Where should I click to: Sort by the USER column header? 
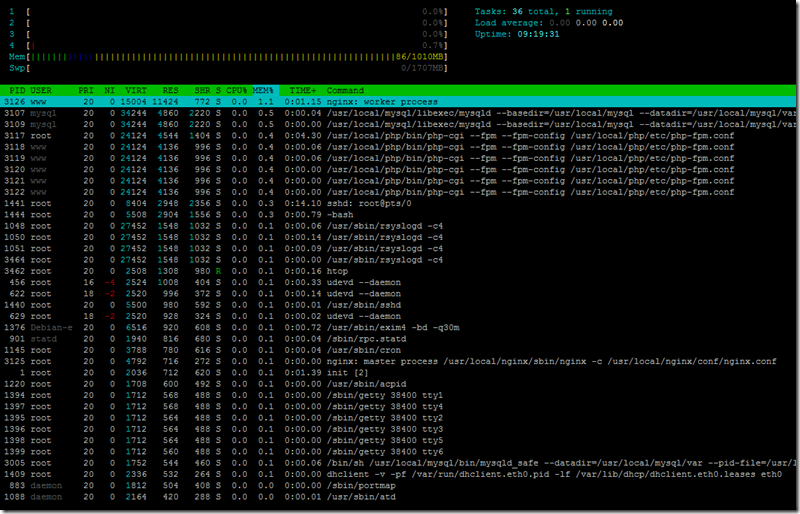[x=41, y=90]
